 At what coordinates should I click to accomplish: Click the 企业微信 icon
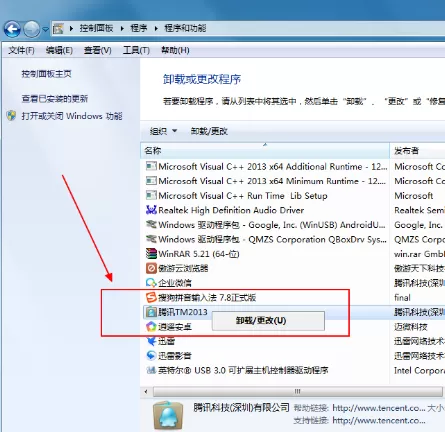tap(151, 283)
